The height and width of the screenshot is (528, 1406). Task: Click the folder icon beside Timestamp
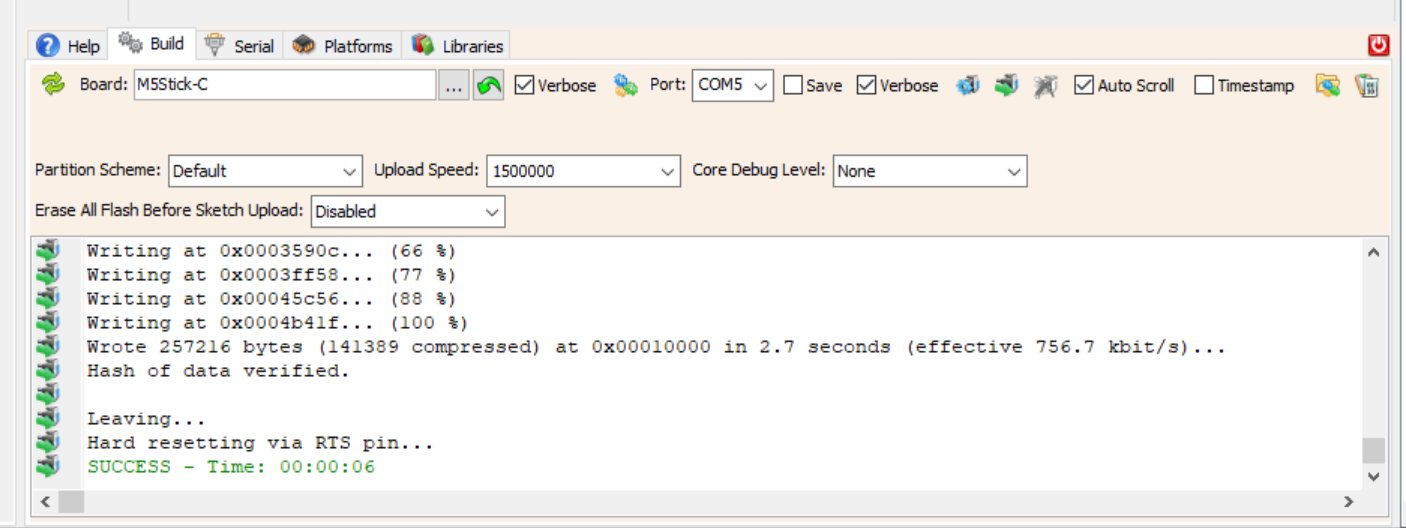pyautogui.click(x=1327, y=85)
